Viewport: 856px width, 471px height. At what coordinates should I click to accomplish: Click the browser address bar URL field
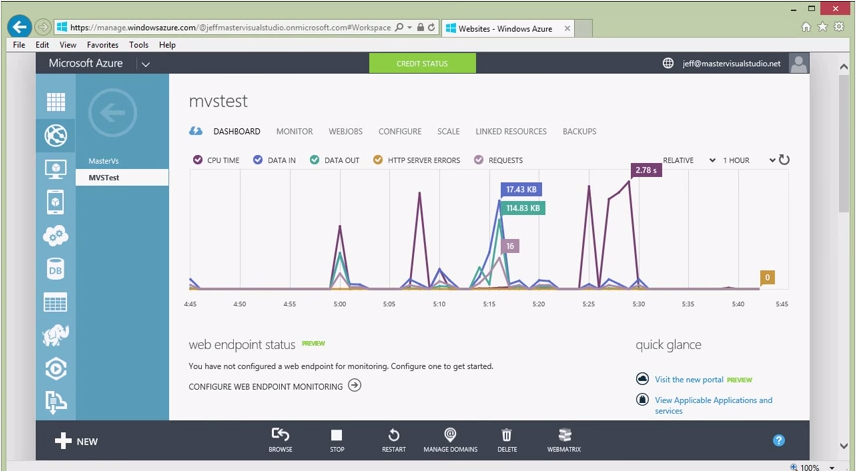[x=230, y=27]
